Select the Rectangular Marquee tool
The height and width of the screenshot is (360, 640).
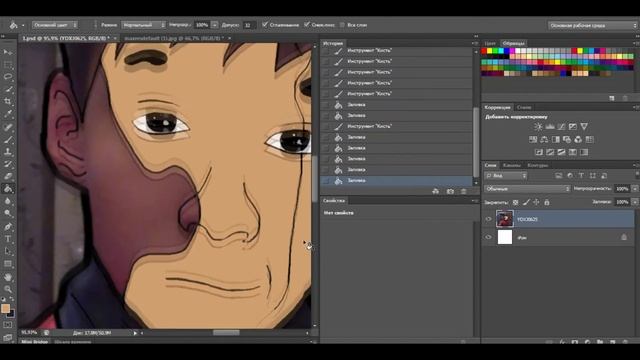(8, 64)
